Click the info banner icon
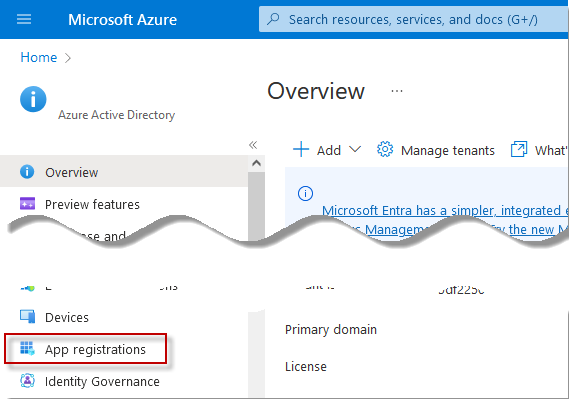The image size is (569, 399). [305, 193]
